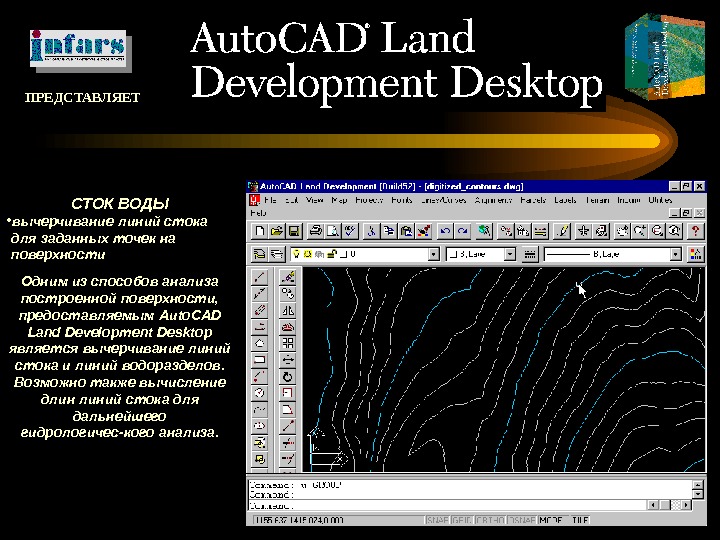This screenshot has height=540, width=720.
Task: Click the horizontal scrollbar right arrow
Action: (x=686, y=505)
